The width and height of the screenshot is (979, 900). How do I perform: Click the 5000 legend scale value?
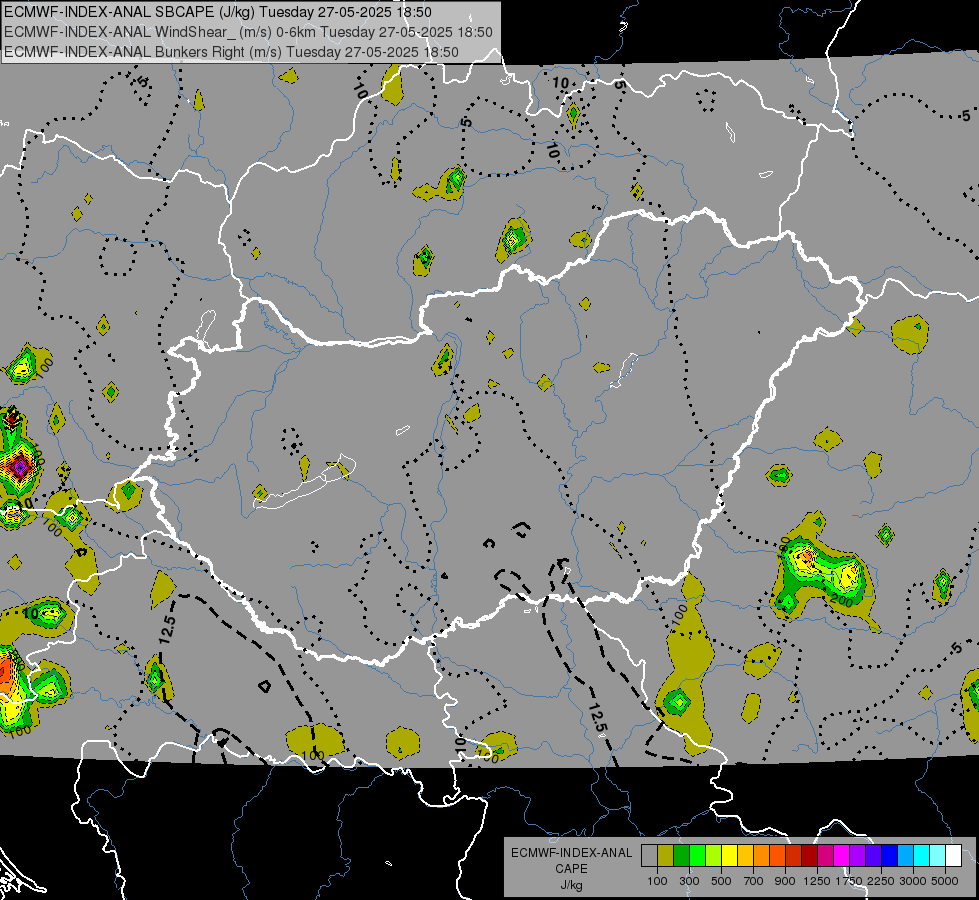click(945, 881)
